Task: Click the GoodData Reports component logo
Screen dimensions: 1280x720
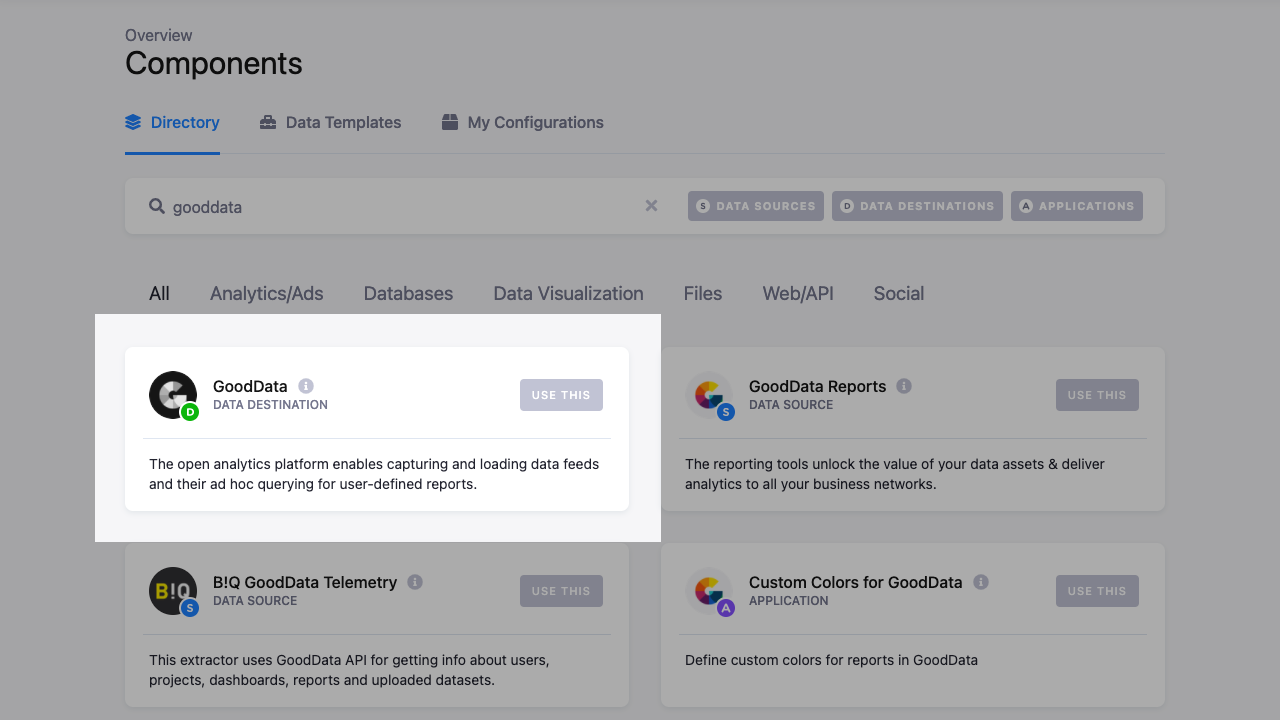Action: point(709,395)
